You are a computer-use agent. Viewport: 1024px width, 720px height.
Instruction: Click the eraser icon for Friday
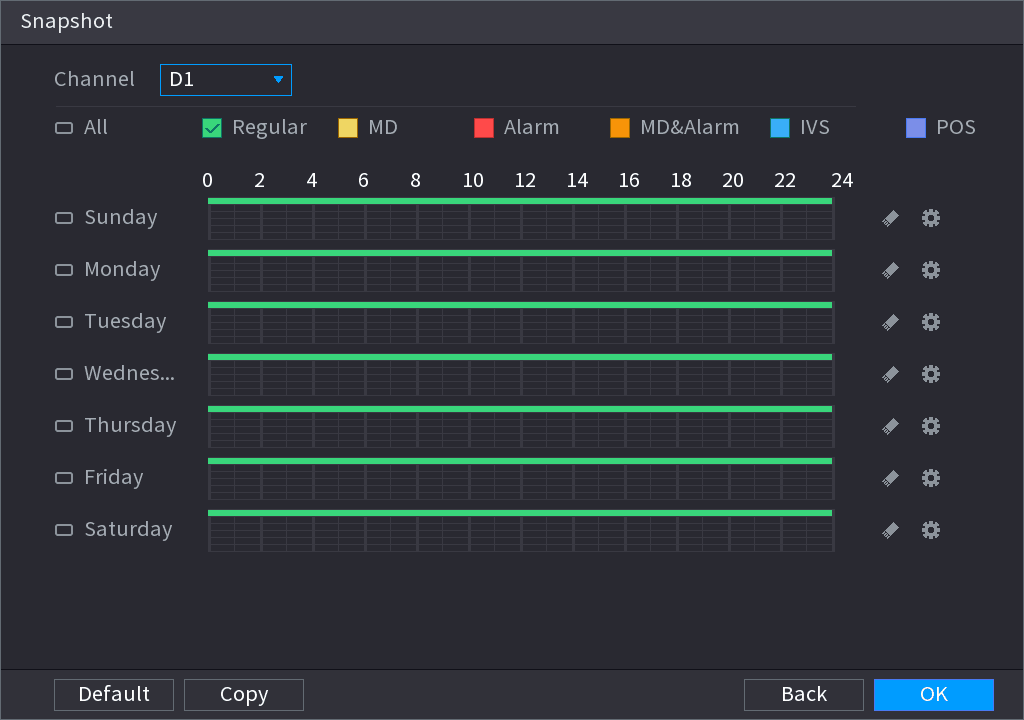point(890,478)
